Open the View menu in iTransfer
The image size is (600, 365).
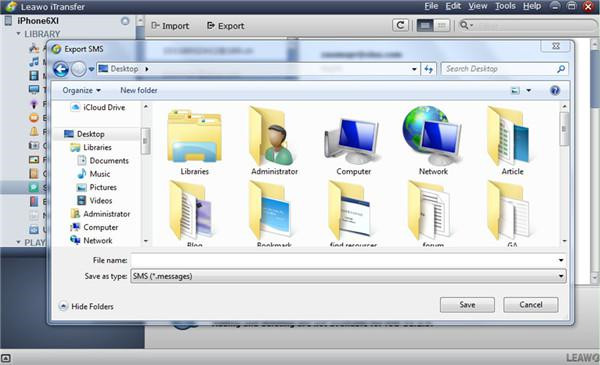tap(478, 6)
